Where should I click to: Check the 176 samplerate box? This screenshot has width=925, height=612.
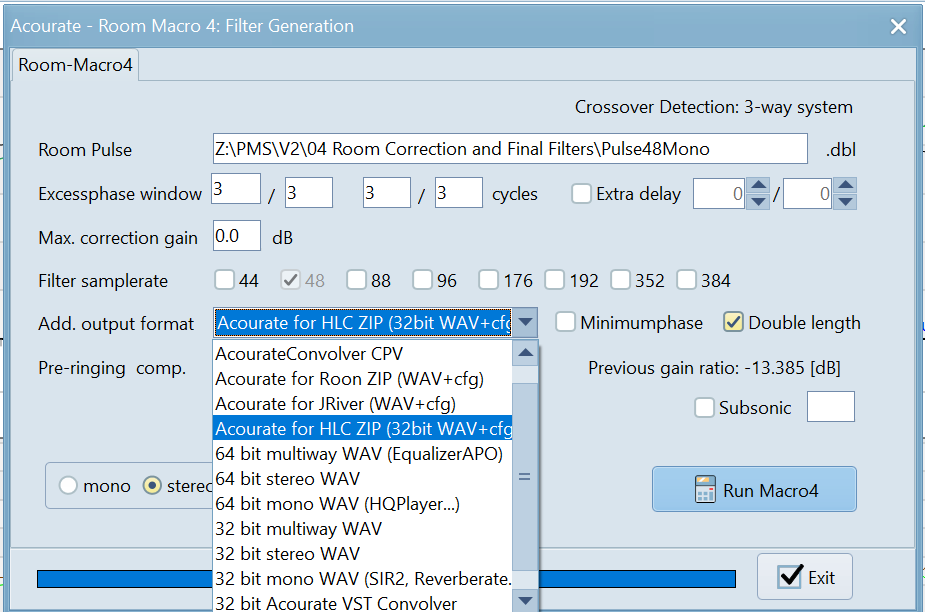coord(489,280)
